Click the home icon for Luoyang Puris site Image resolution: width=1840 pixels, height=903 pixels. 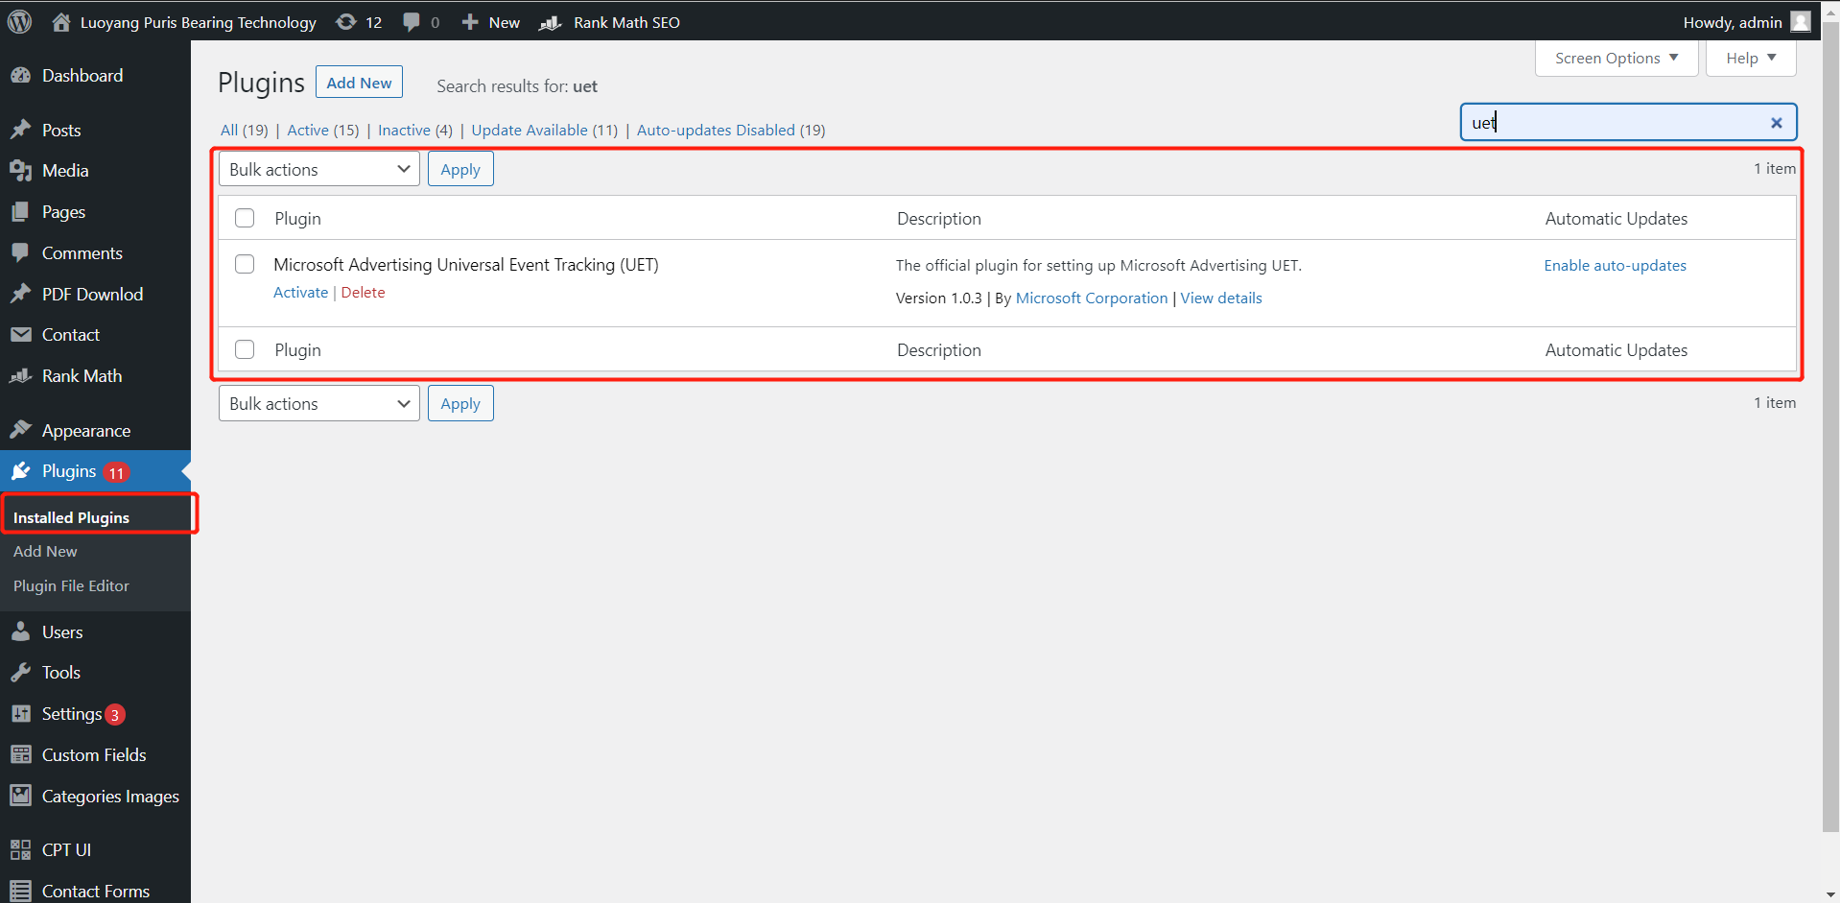point(61,22)
